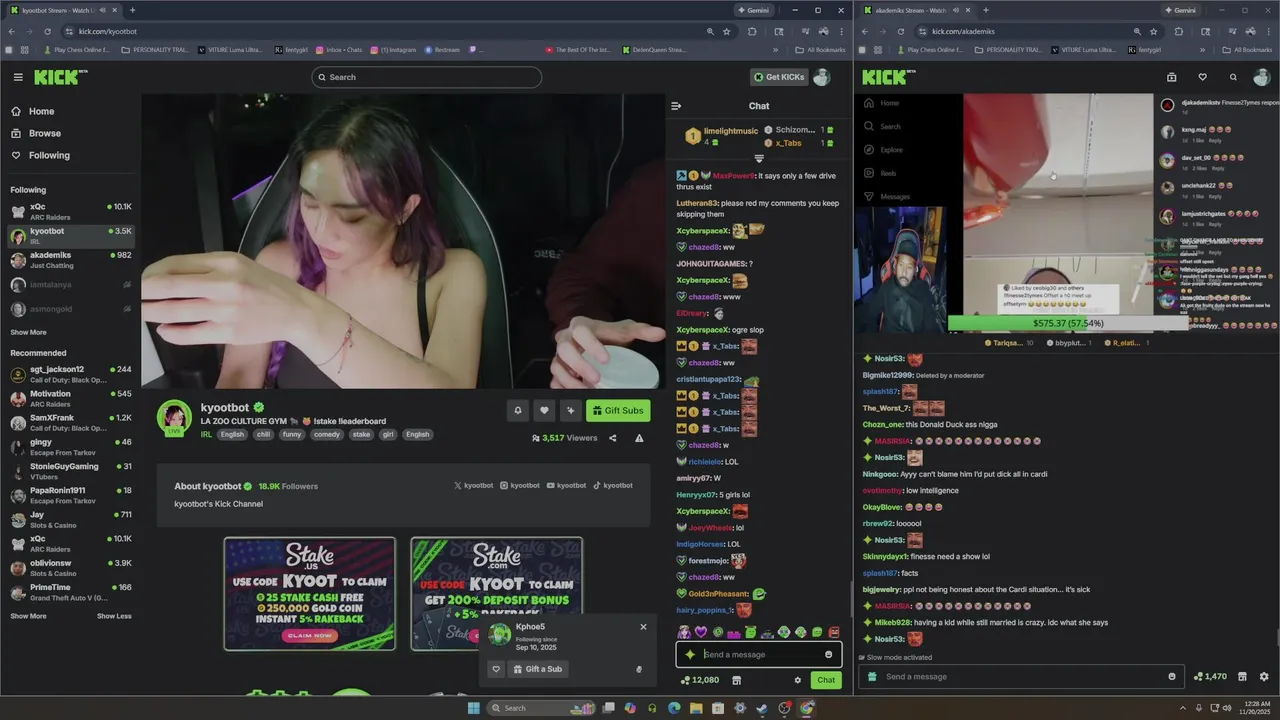
Task: Collapse the chat panel in kyootbot window
Action: point(676,106)
